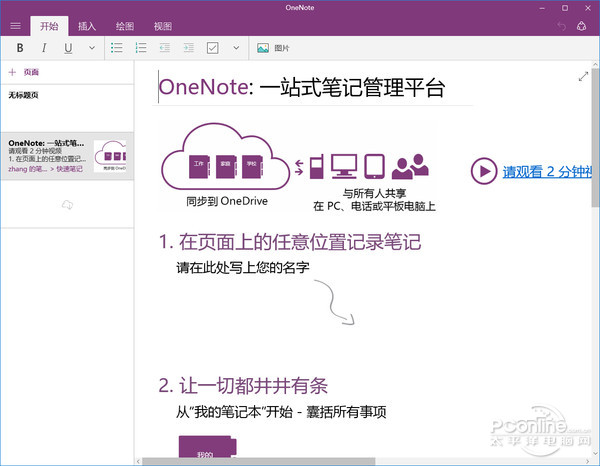Open the 插入 tab
Viewport: 600px width, 466px height.
(87, 26)
